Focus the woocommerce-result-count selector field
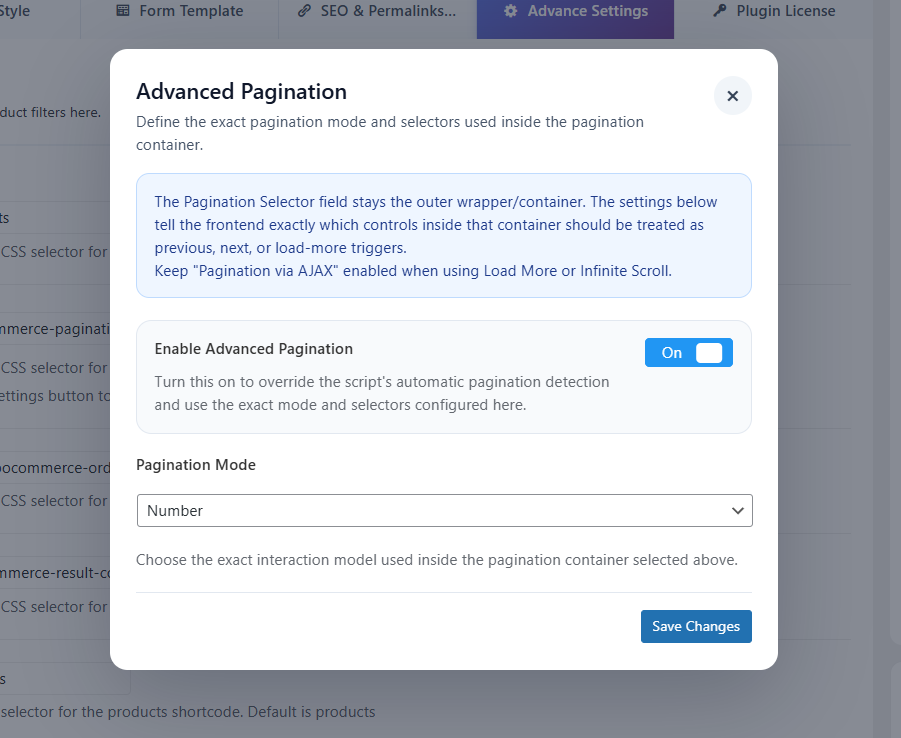The image size is (901, 738). (55, 572)
